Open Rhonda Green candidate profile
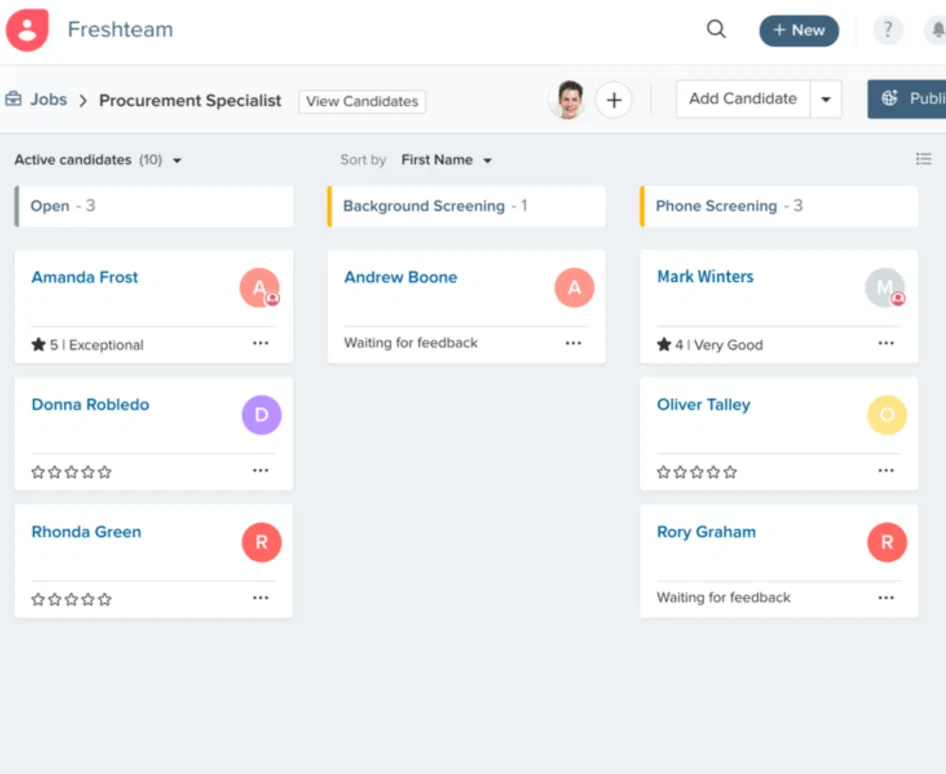The width and height of the screenshot is (946, 774). tap(86, 532)
